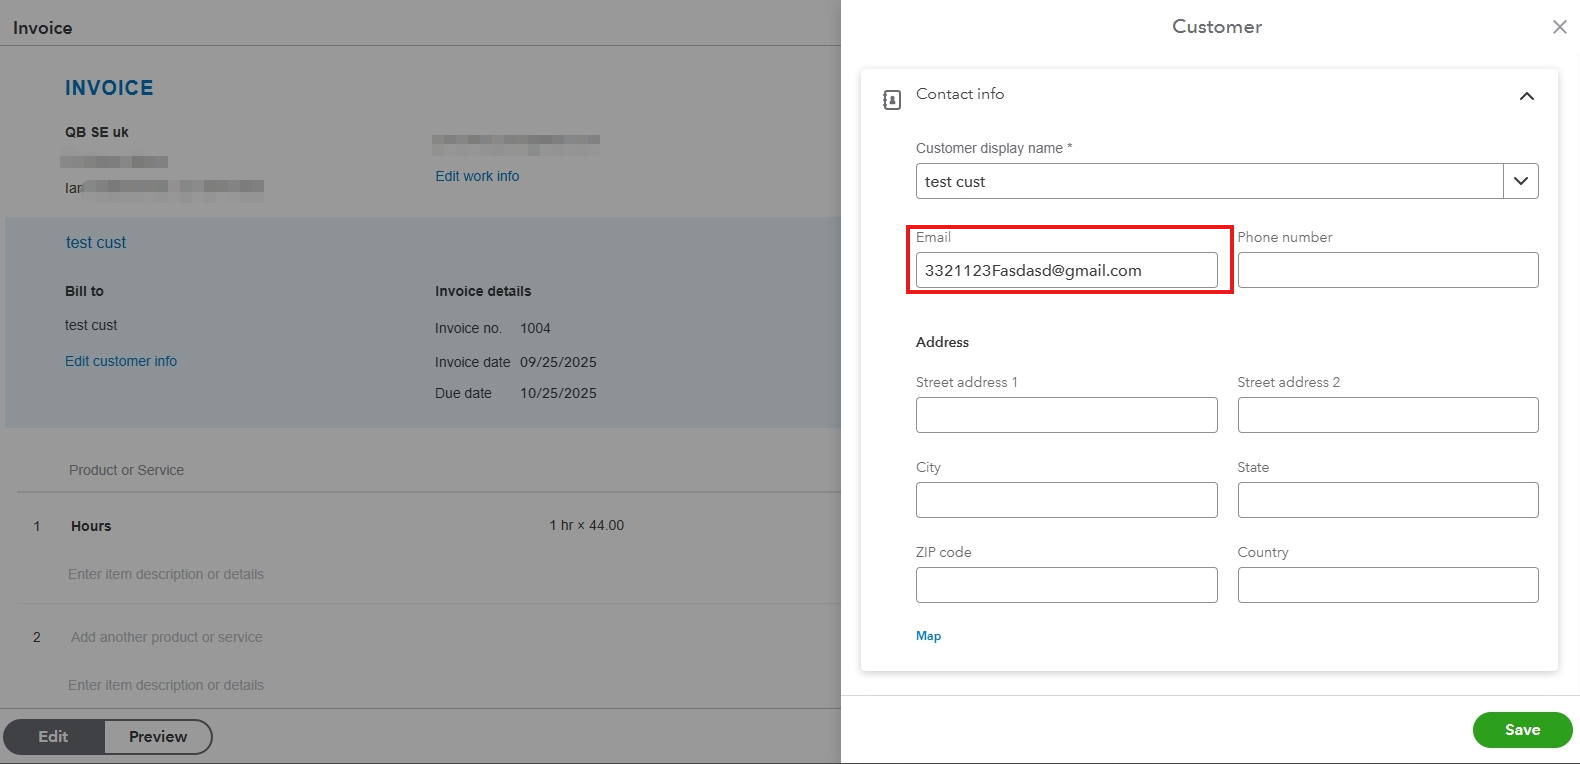Click the Customer display name field

(x=1209, y=181)
